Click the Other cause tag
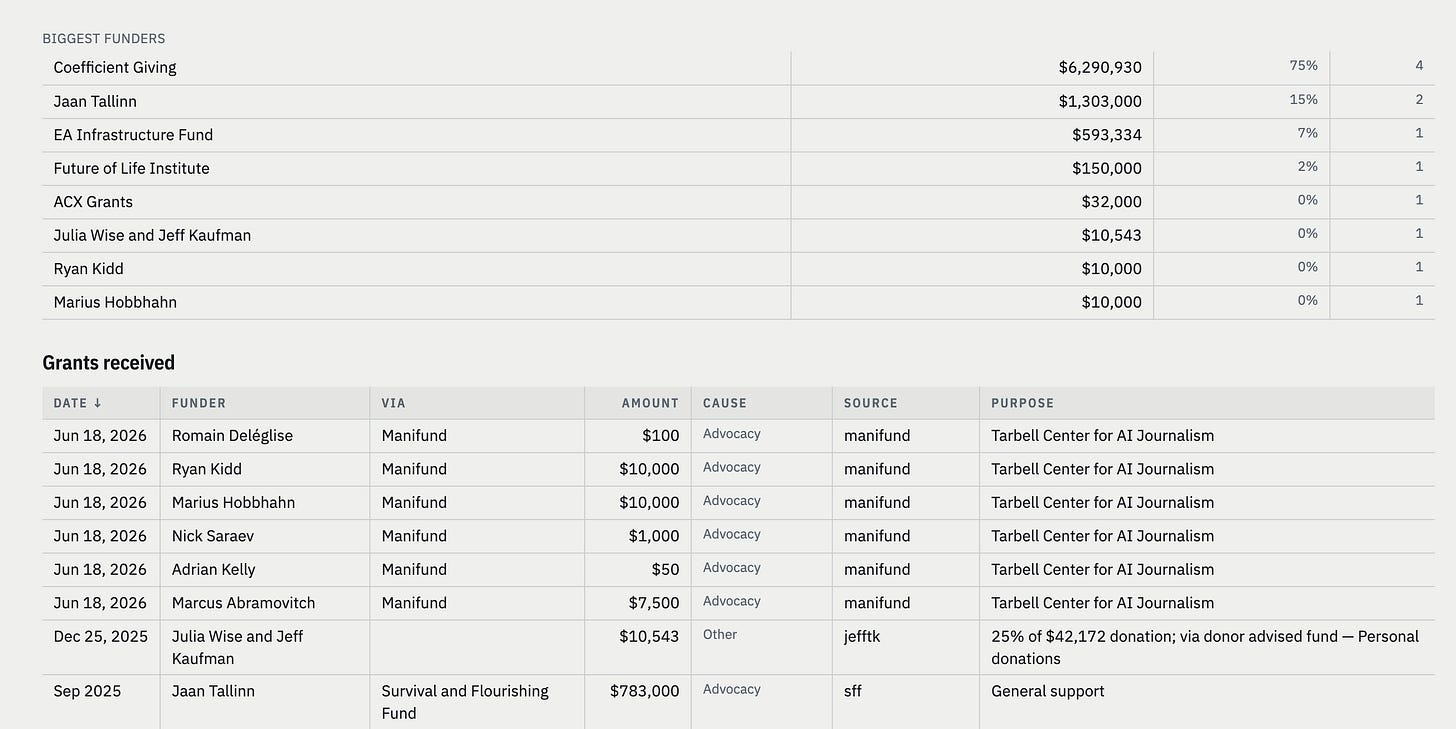Screen dimensions: 1456x729 tap(720, 635)
